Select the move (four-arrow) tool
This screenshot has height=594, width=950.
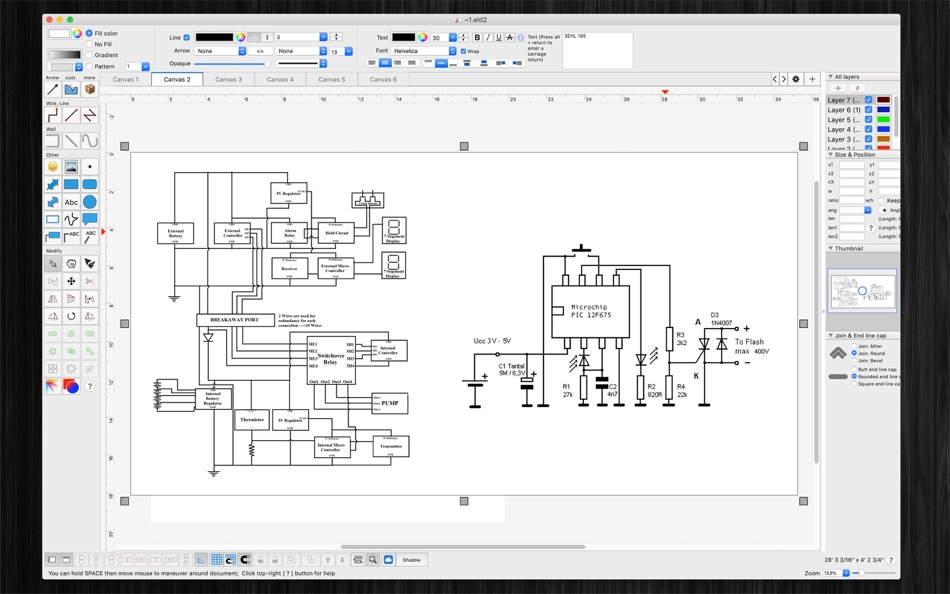pos(71,281)
